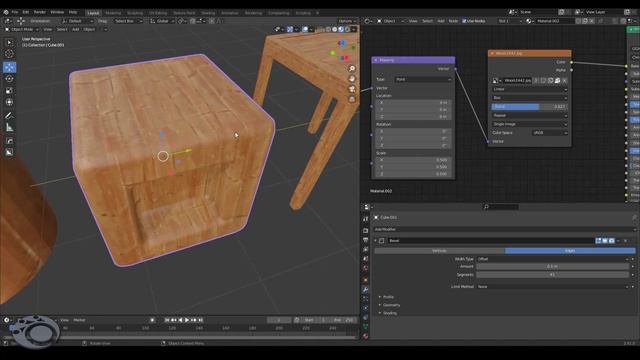Open Object properties tab icon
Viewport: 640px width, 360px height.
coord(366,280)
